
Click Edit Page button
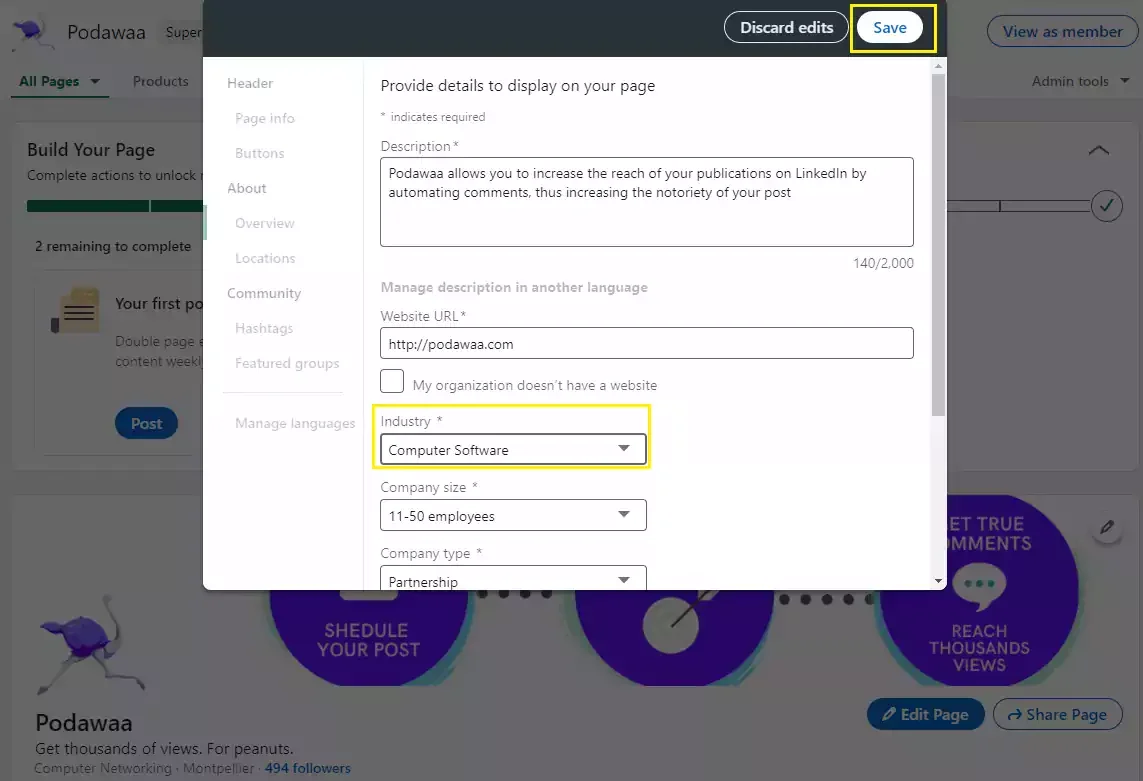pos(926,715)
